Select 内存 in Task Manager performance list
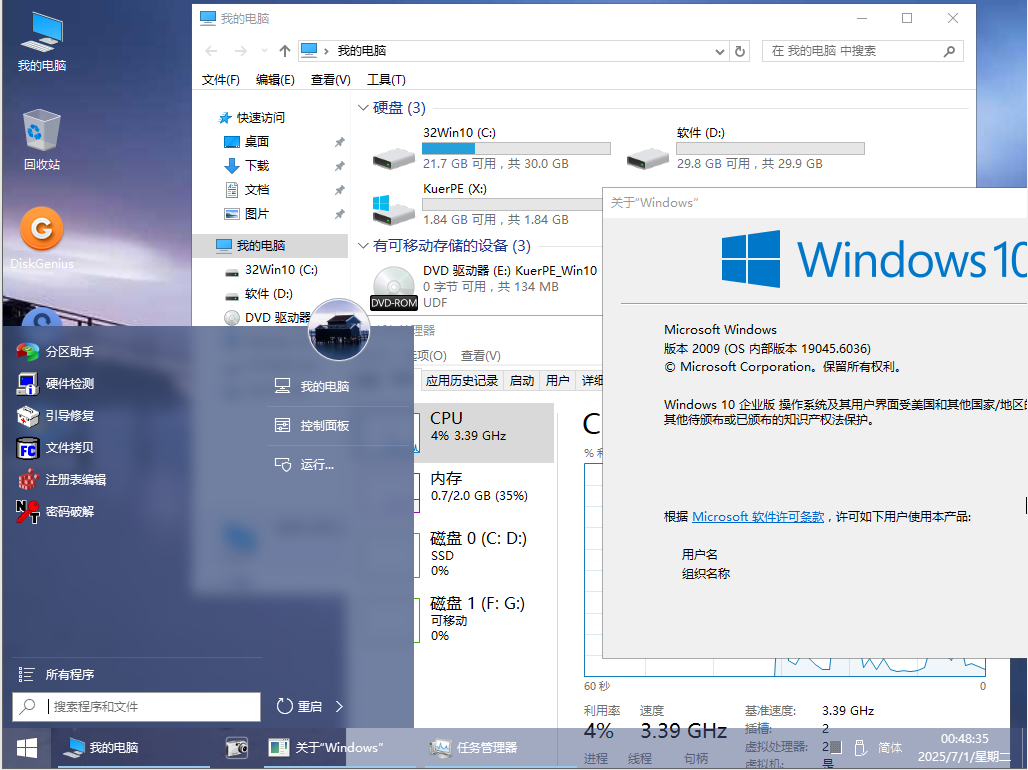 pos(484,493)
